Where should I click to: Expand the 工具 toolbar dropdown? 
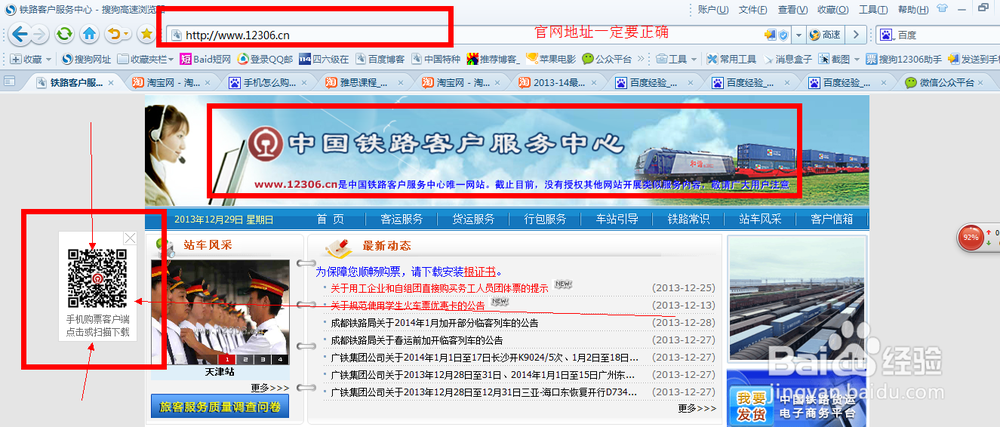[694, 59]
